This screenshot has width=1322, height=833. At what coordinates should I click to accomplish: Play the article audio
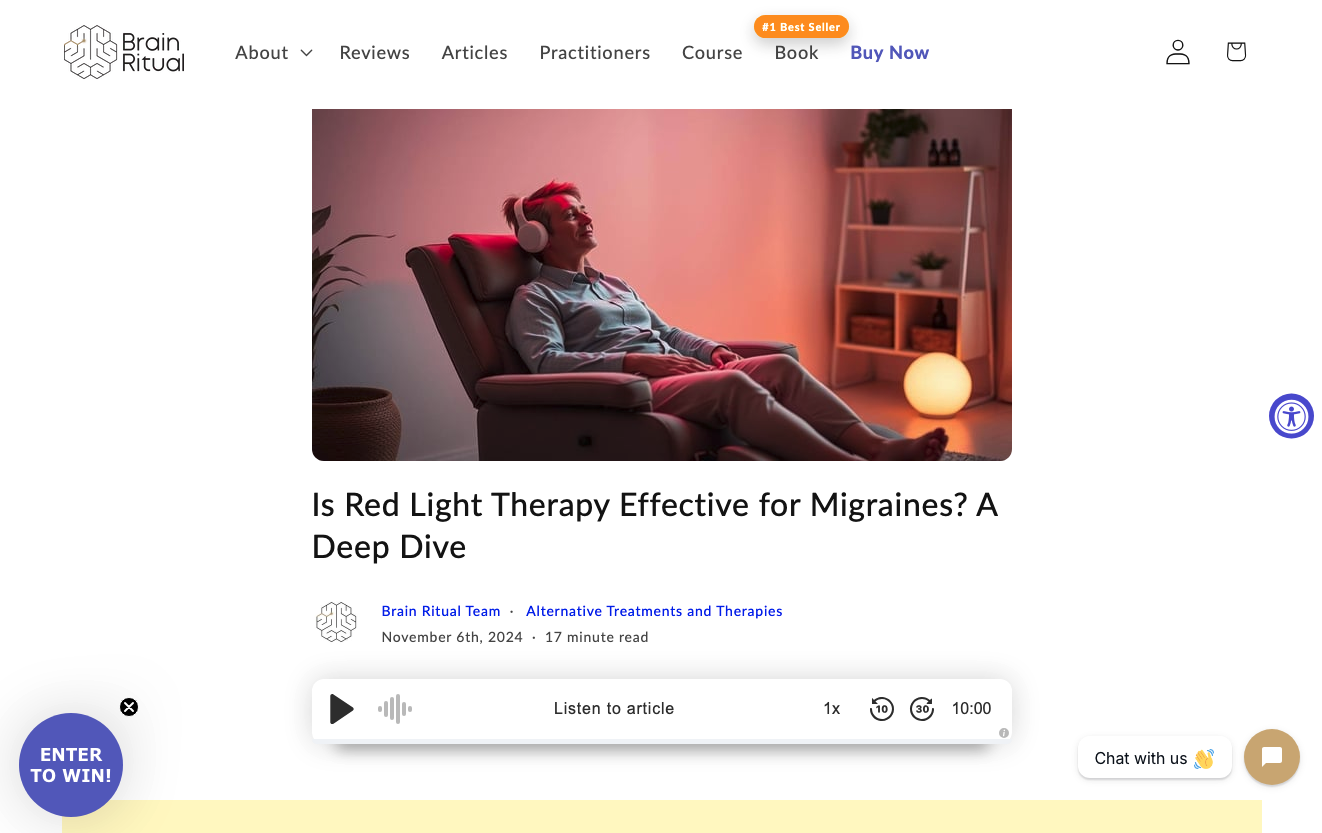pos(342,709)
